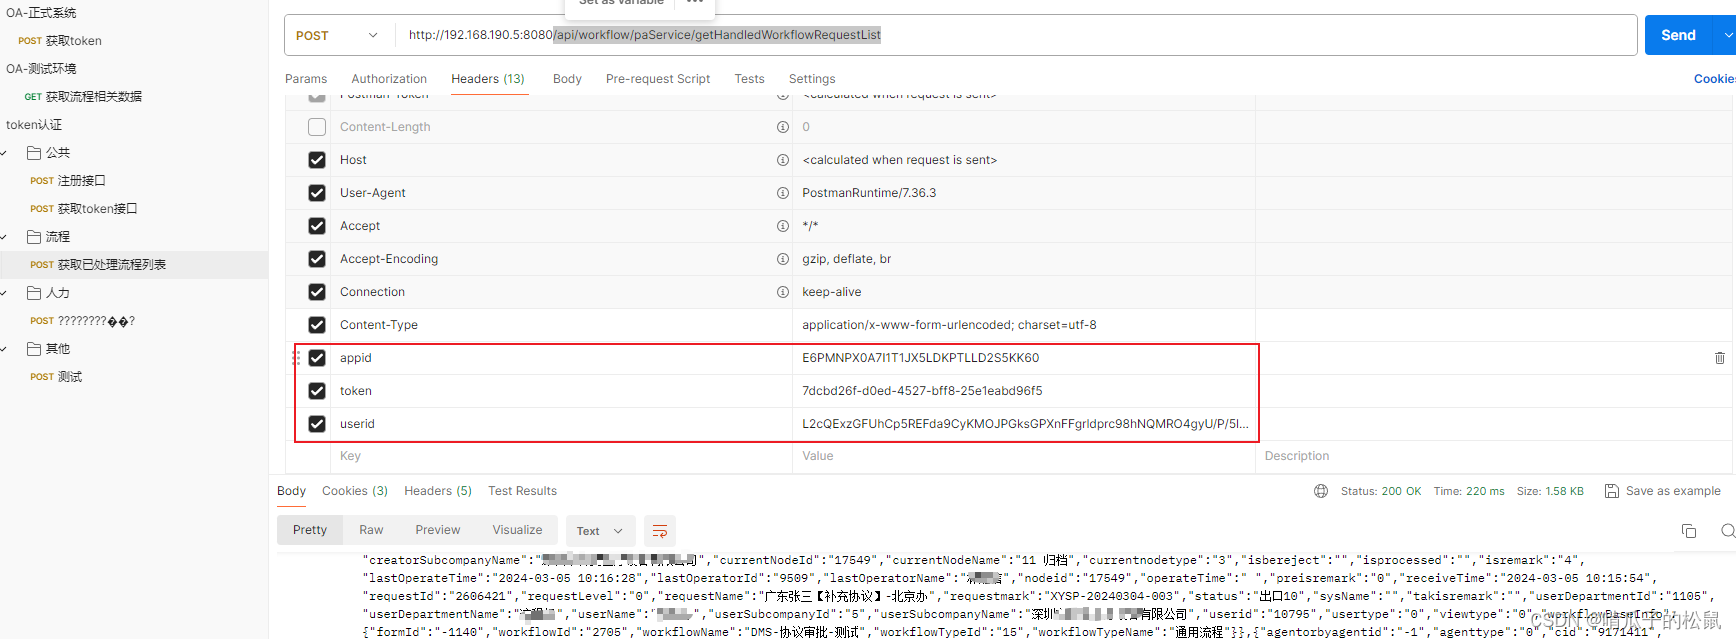Open info icon for Connection header
This screenshot has width=1736, height=639.
[x=783, y=292]
